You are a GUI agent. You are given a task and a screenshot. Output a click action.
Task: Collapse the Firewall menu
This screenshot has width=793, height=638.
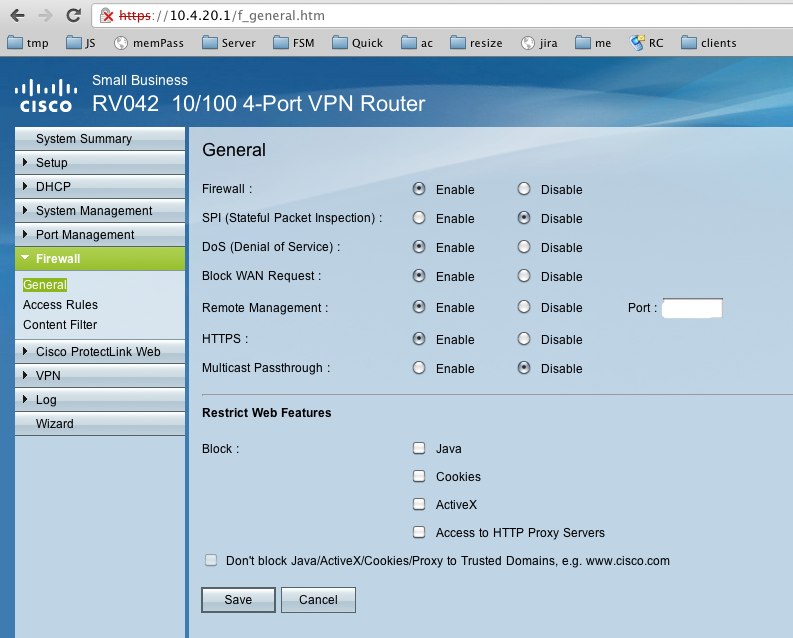click(100, 259)
